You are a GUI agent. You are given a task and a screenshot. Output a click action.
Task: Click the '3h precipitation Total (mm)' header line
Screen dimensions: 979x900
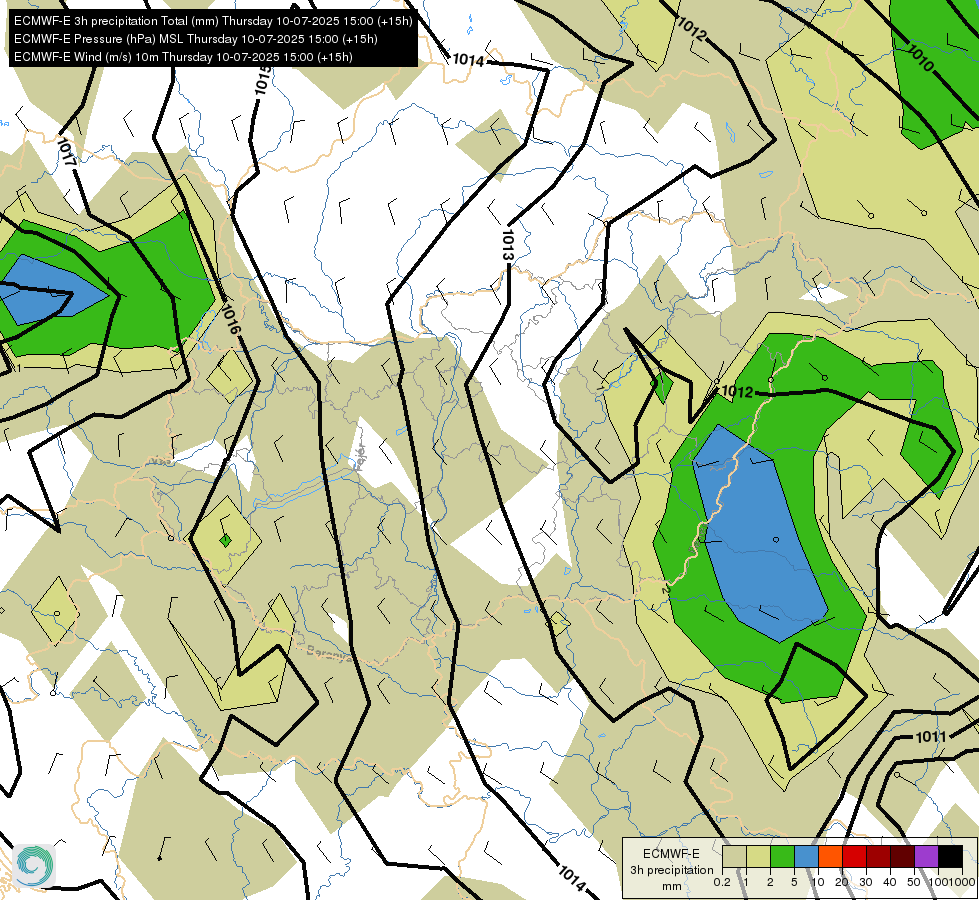[213, 21]
